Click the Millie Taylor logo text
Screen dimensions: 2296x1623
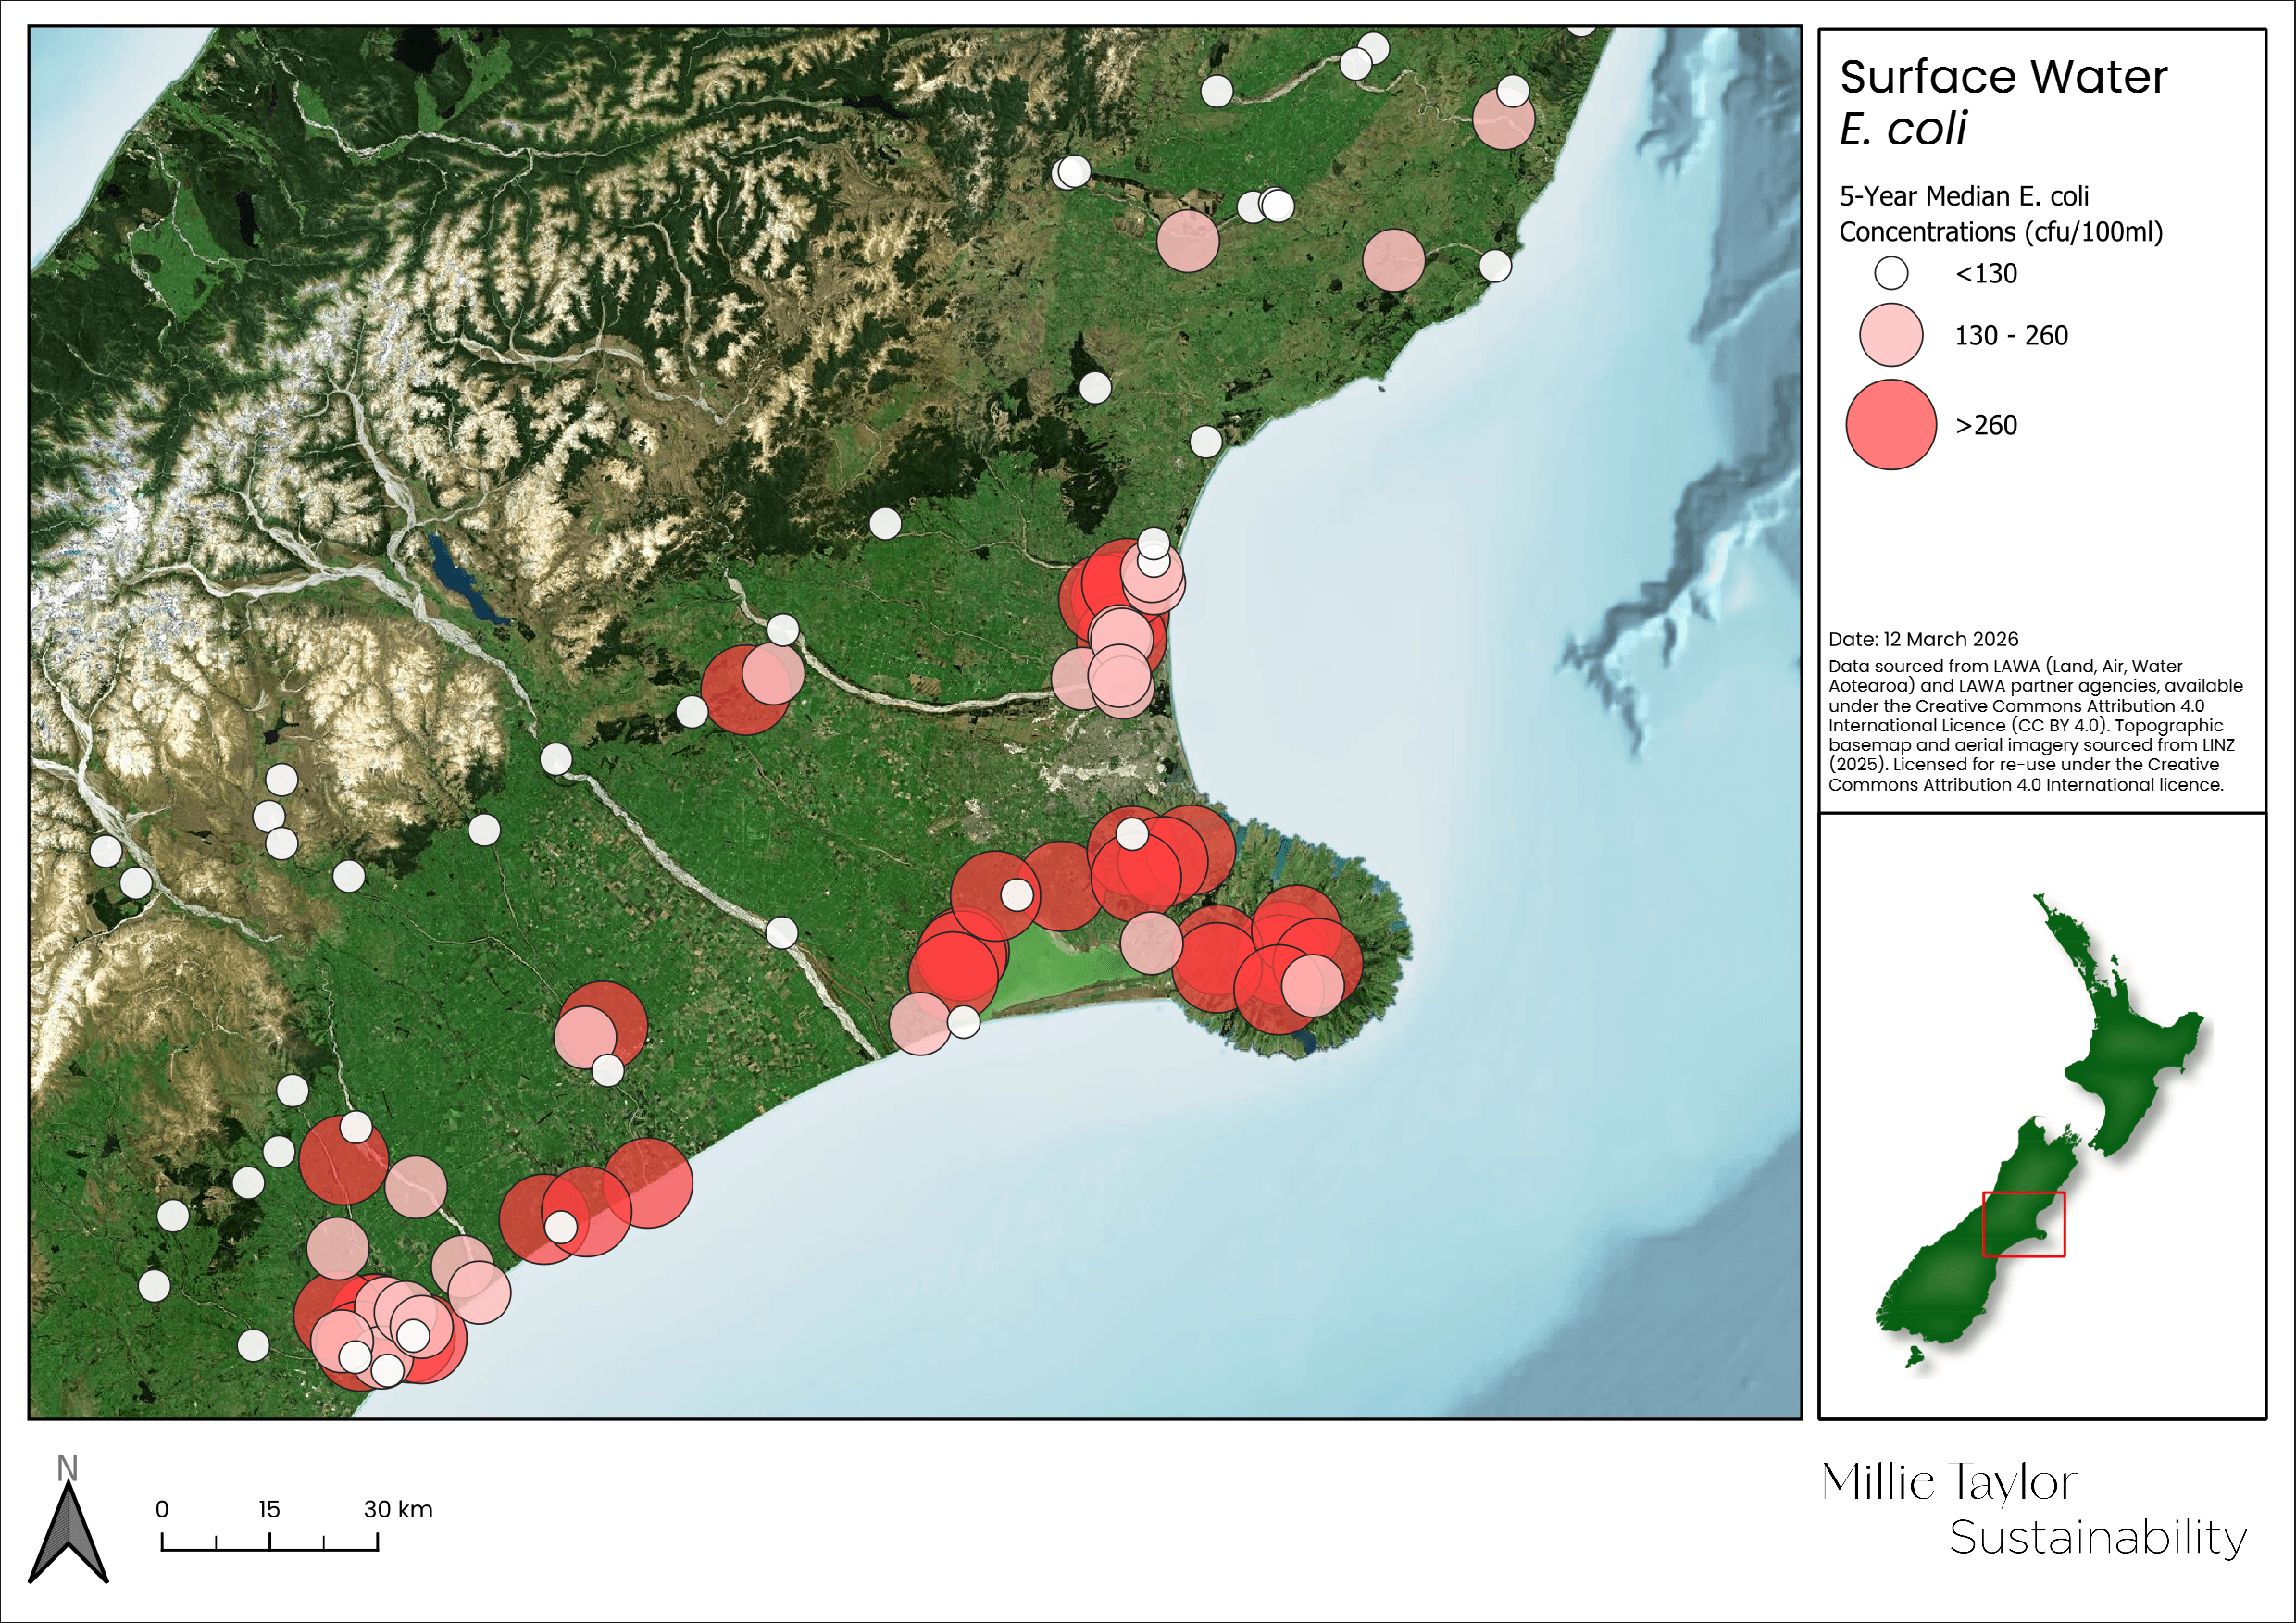pyautogui.click(x=1948, y=1482)
